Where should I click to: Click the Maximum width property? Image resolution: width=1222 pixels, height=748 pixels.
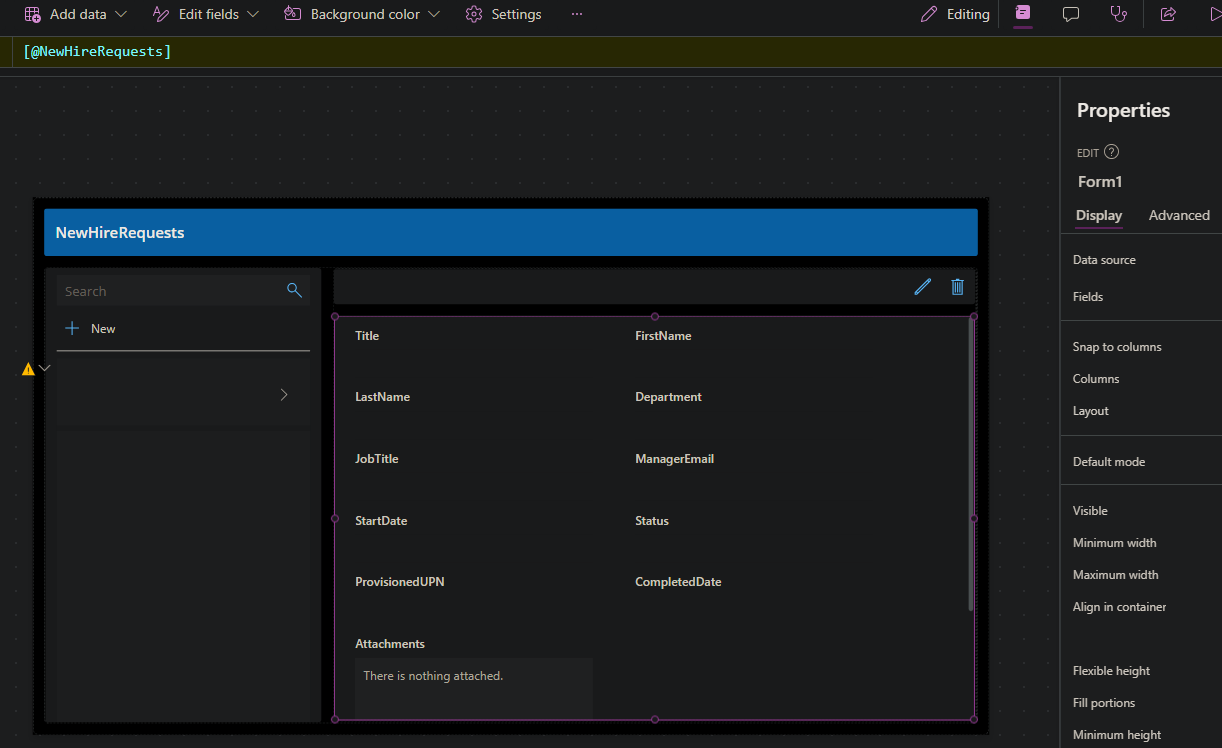point(1116,575)
